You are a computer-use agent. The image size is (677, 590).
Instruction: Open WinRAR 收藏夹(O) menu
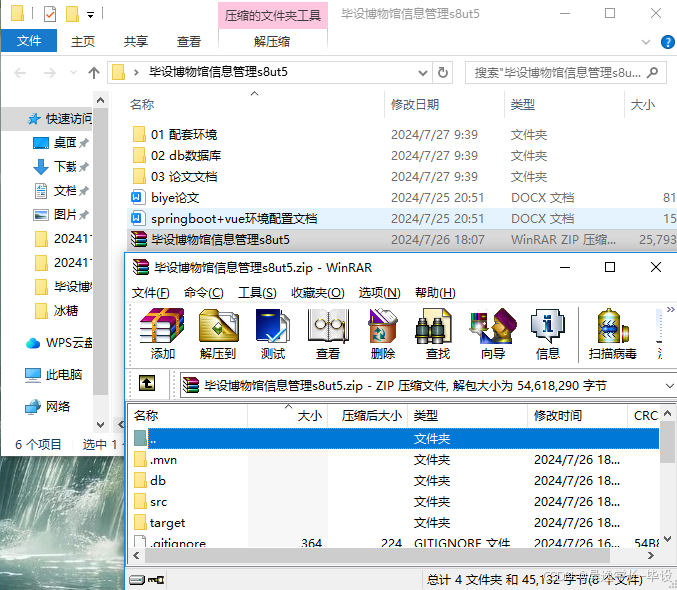(317, 293)
